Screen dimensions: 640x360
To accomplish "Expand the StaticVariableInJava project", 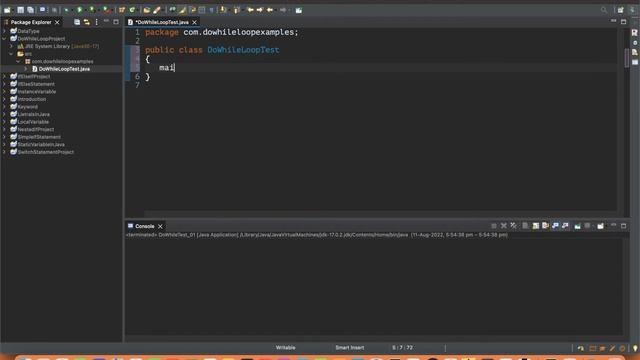I will (x=4, y=144).
